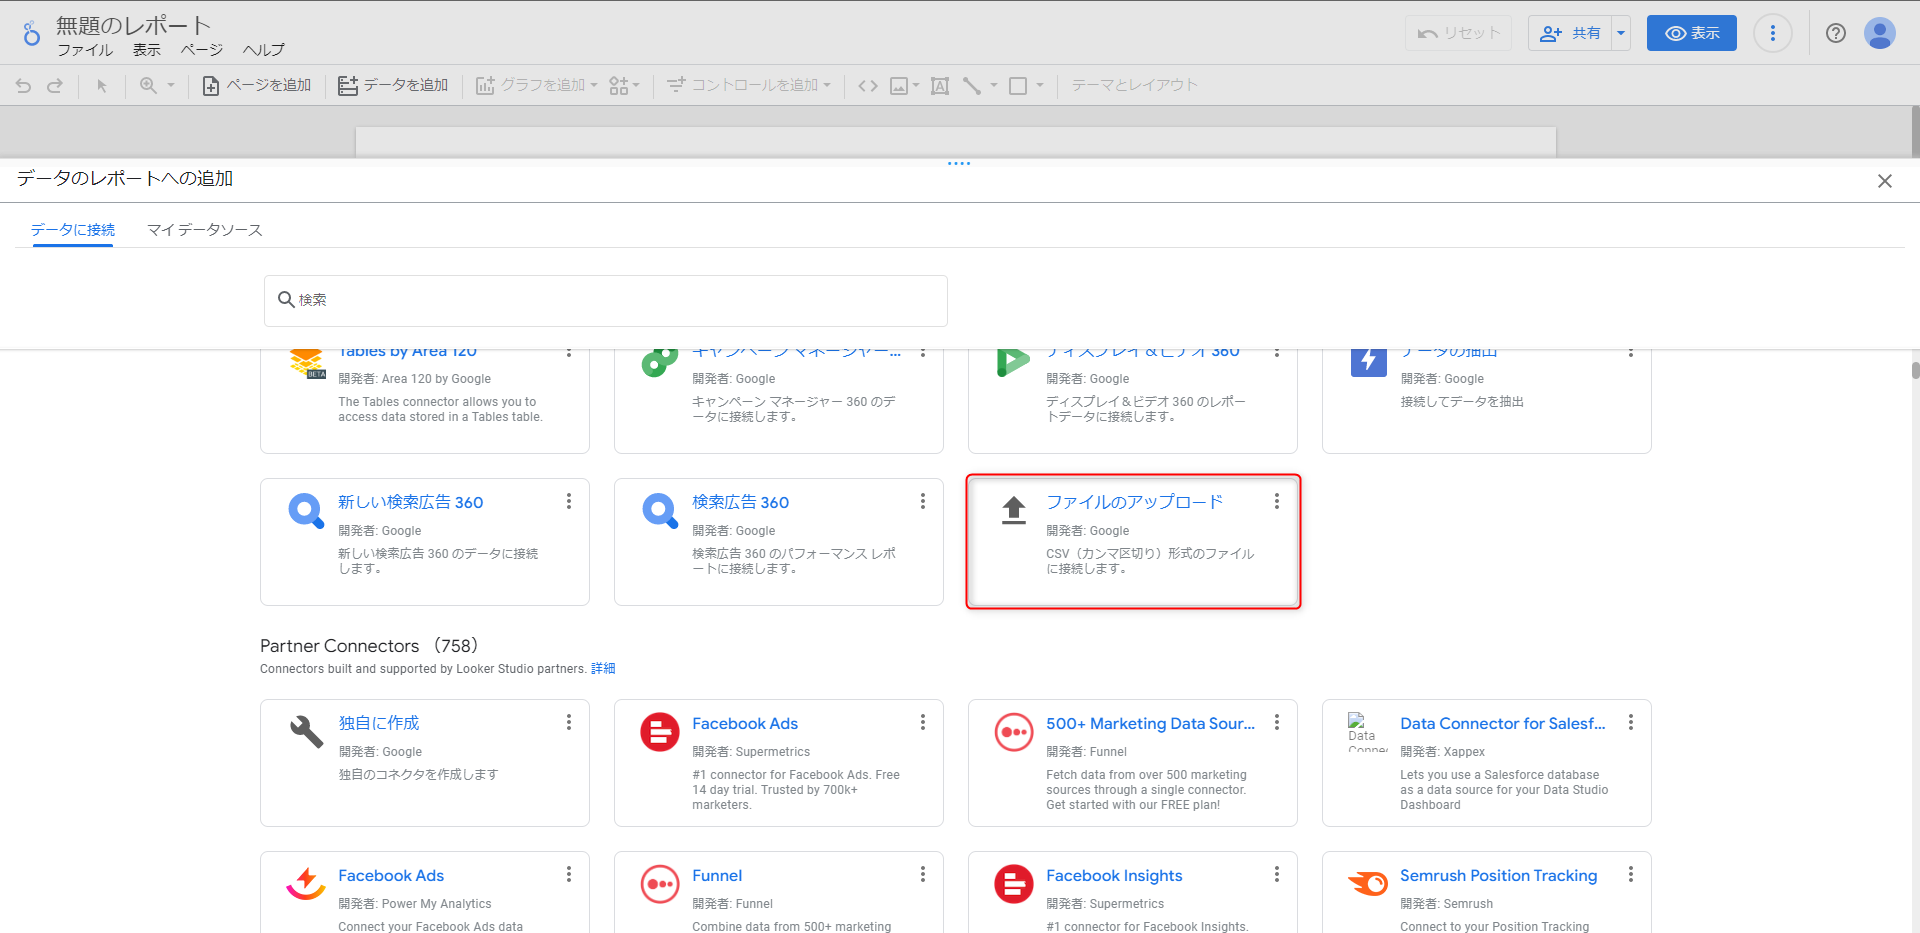Screen dimensions: 1920x933
Task: Click the 新しい検索広告 360 magnifier icon
Action: (306, 510)
